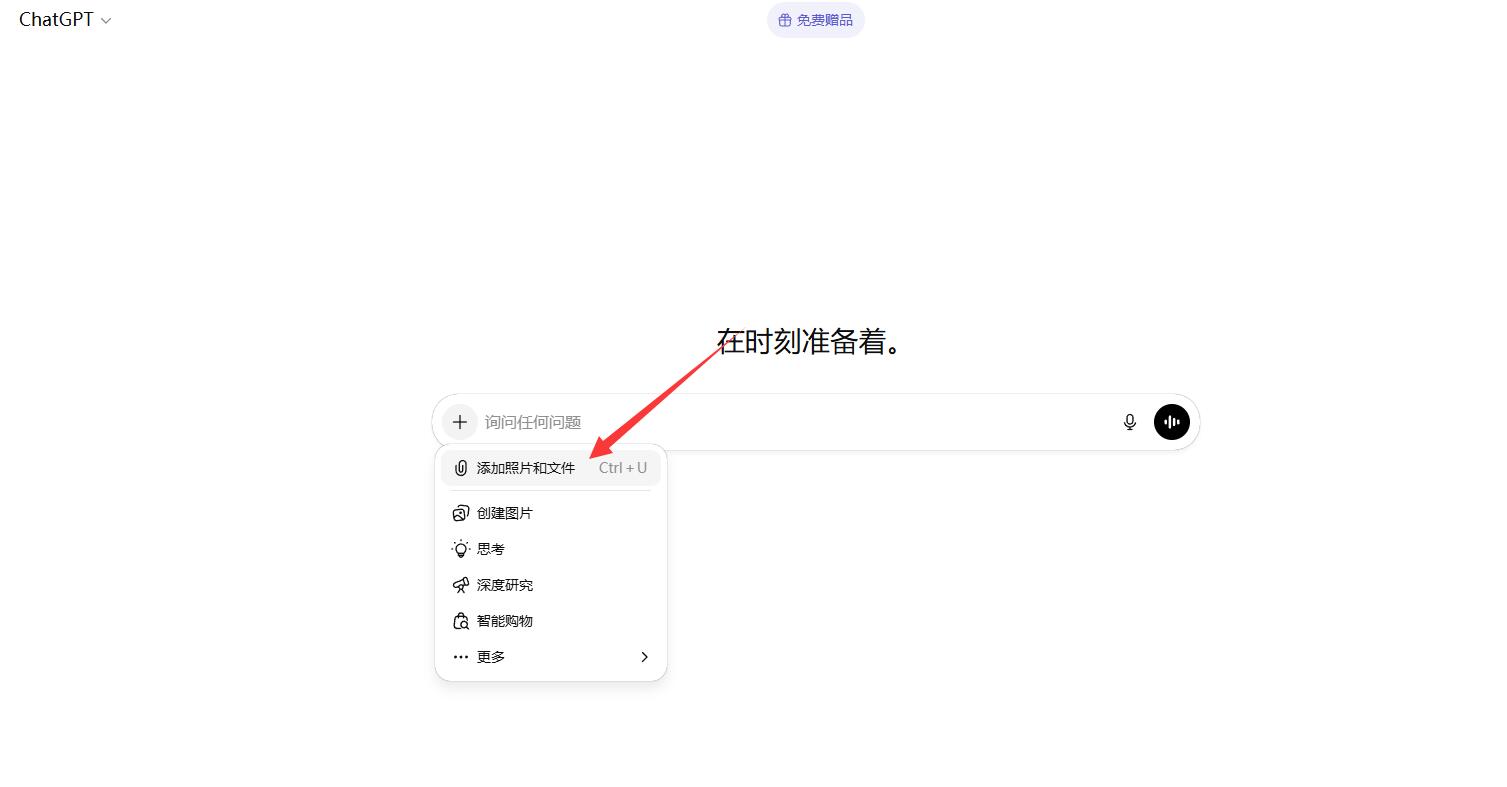The image size is (1507, 787).
Task: Click the 智能购物 shopping icon
Action: coord(460,620)
